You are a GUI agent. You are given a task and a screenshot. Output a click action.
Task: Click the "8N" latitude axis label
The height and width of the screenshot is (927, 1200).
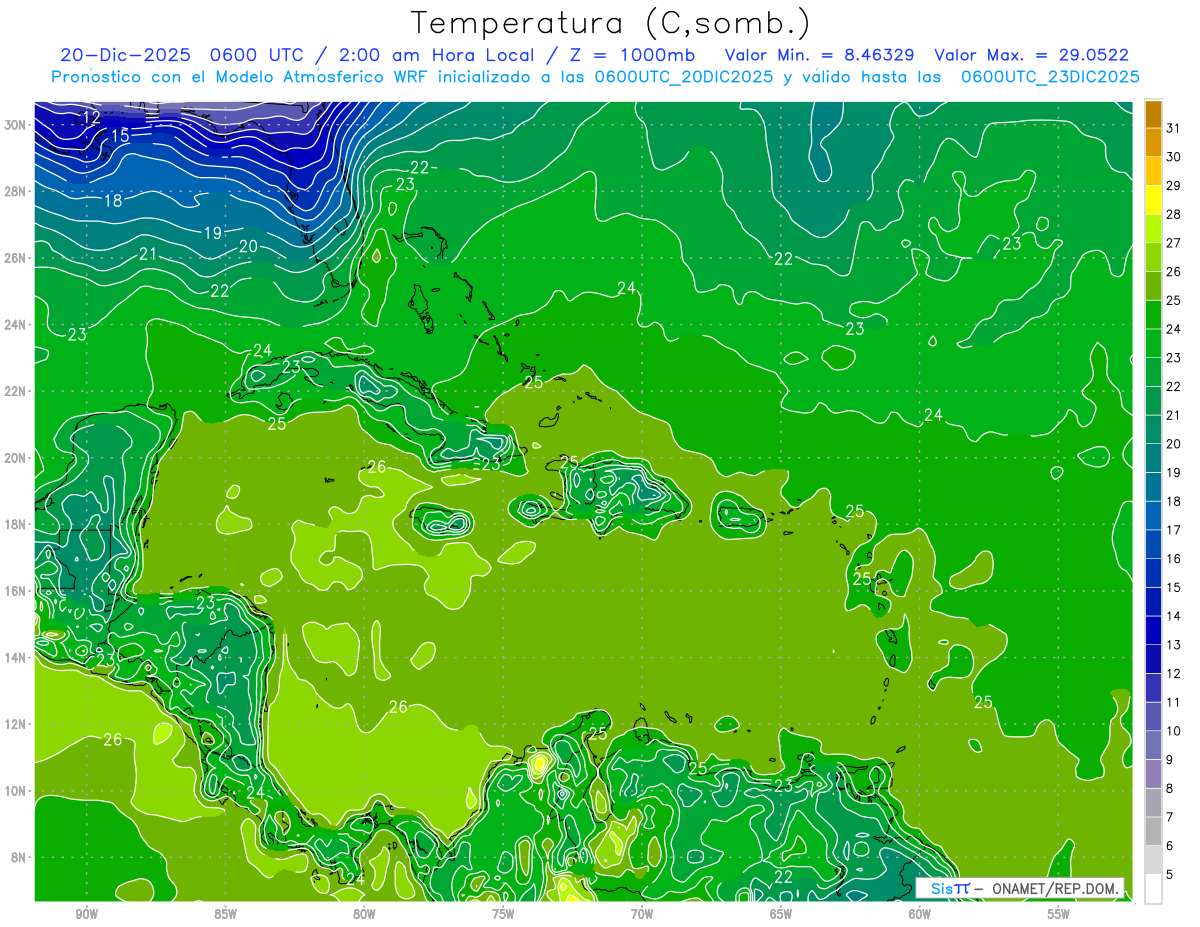[18, 857]
